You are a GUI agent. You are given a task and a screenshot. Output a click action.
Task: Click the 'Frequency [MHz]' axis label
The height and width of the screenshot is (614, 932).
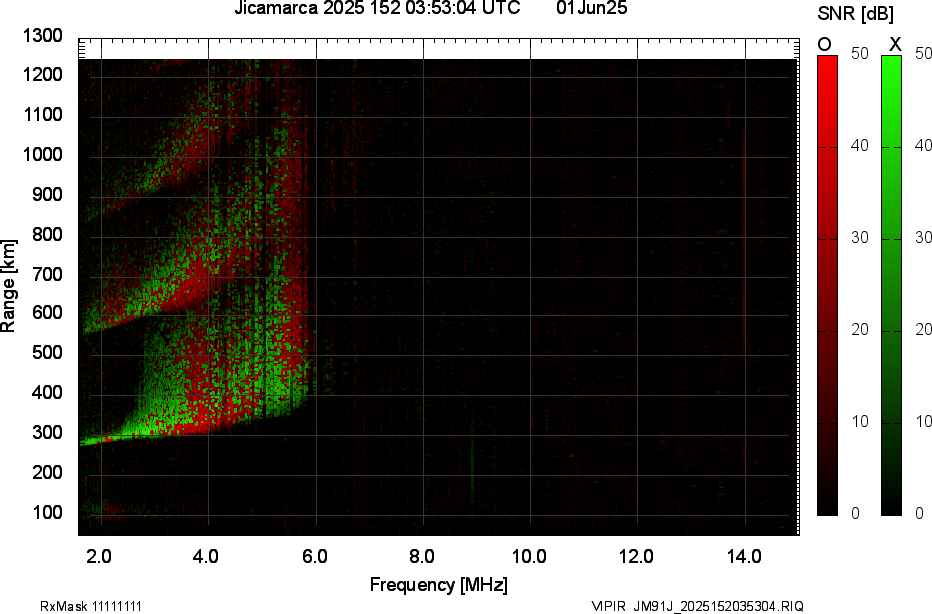coord(439,584)
